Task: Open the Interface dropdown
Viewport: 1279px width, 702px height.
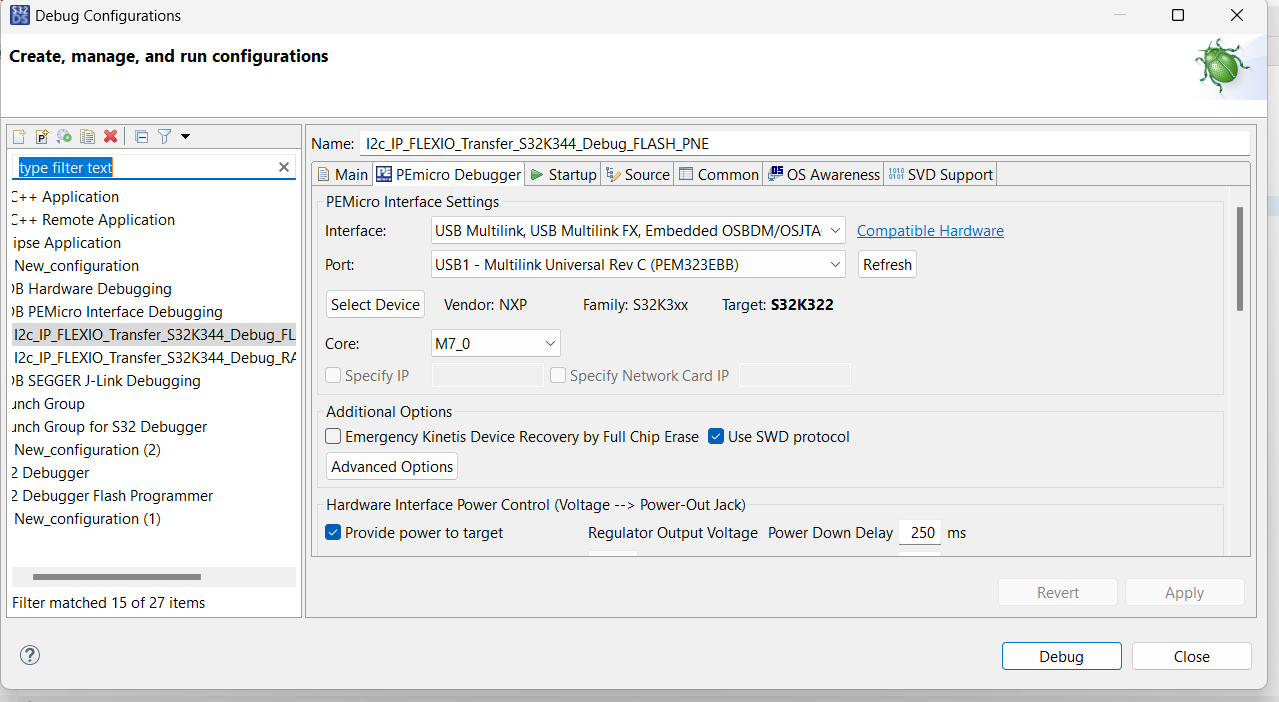Action: (835, 230)
